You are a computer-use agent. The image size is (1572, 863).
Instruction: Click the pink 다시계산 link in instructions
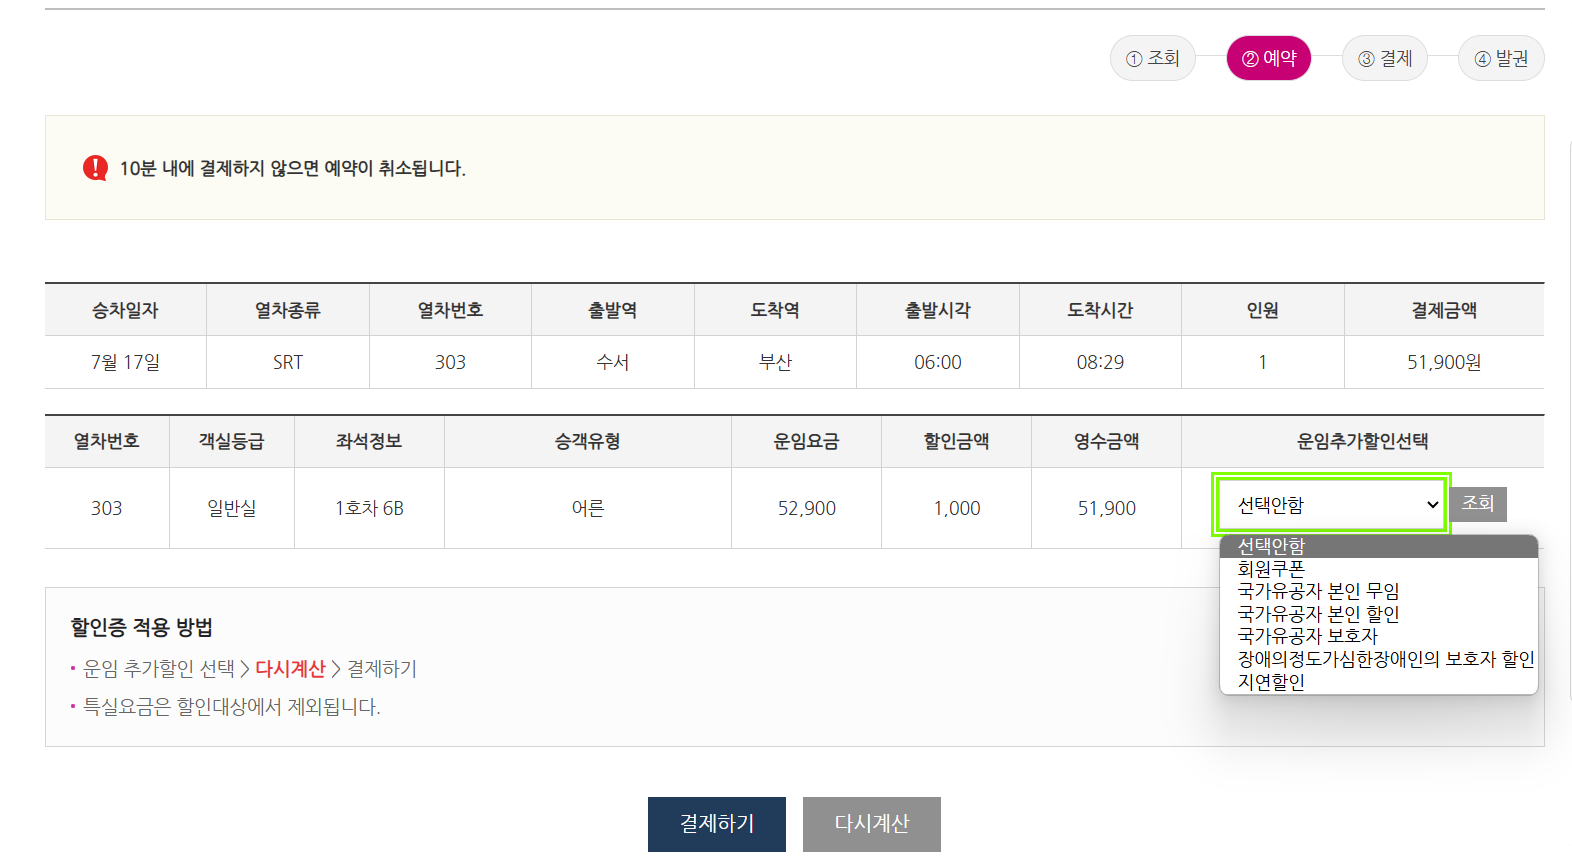coord(291,668)
